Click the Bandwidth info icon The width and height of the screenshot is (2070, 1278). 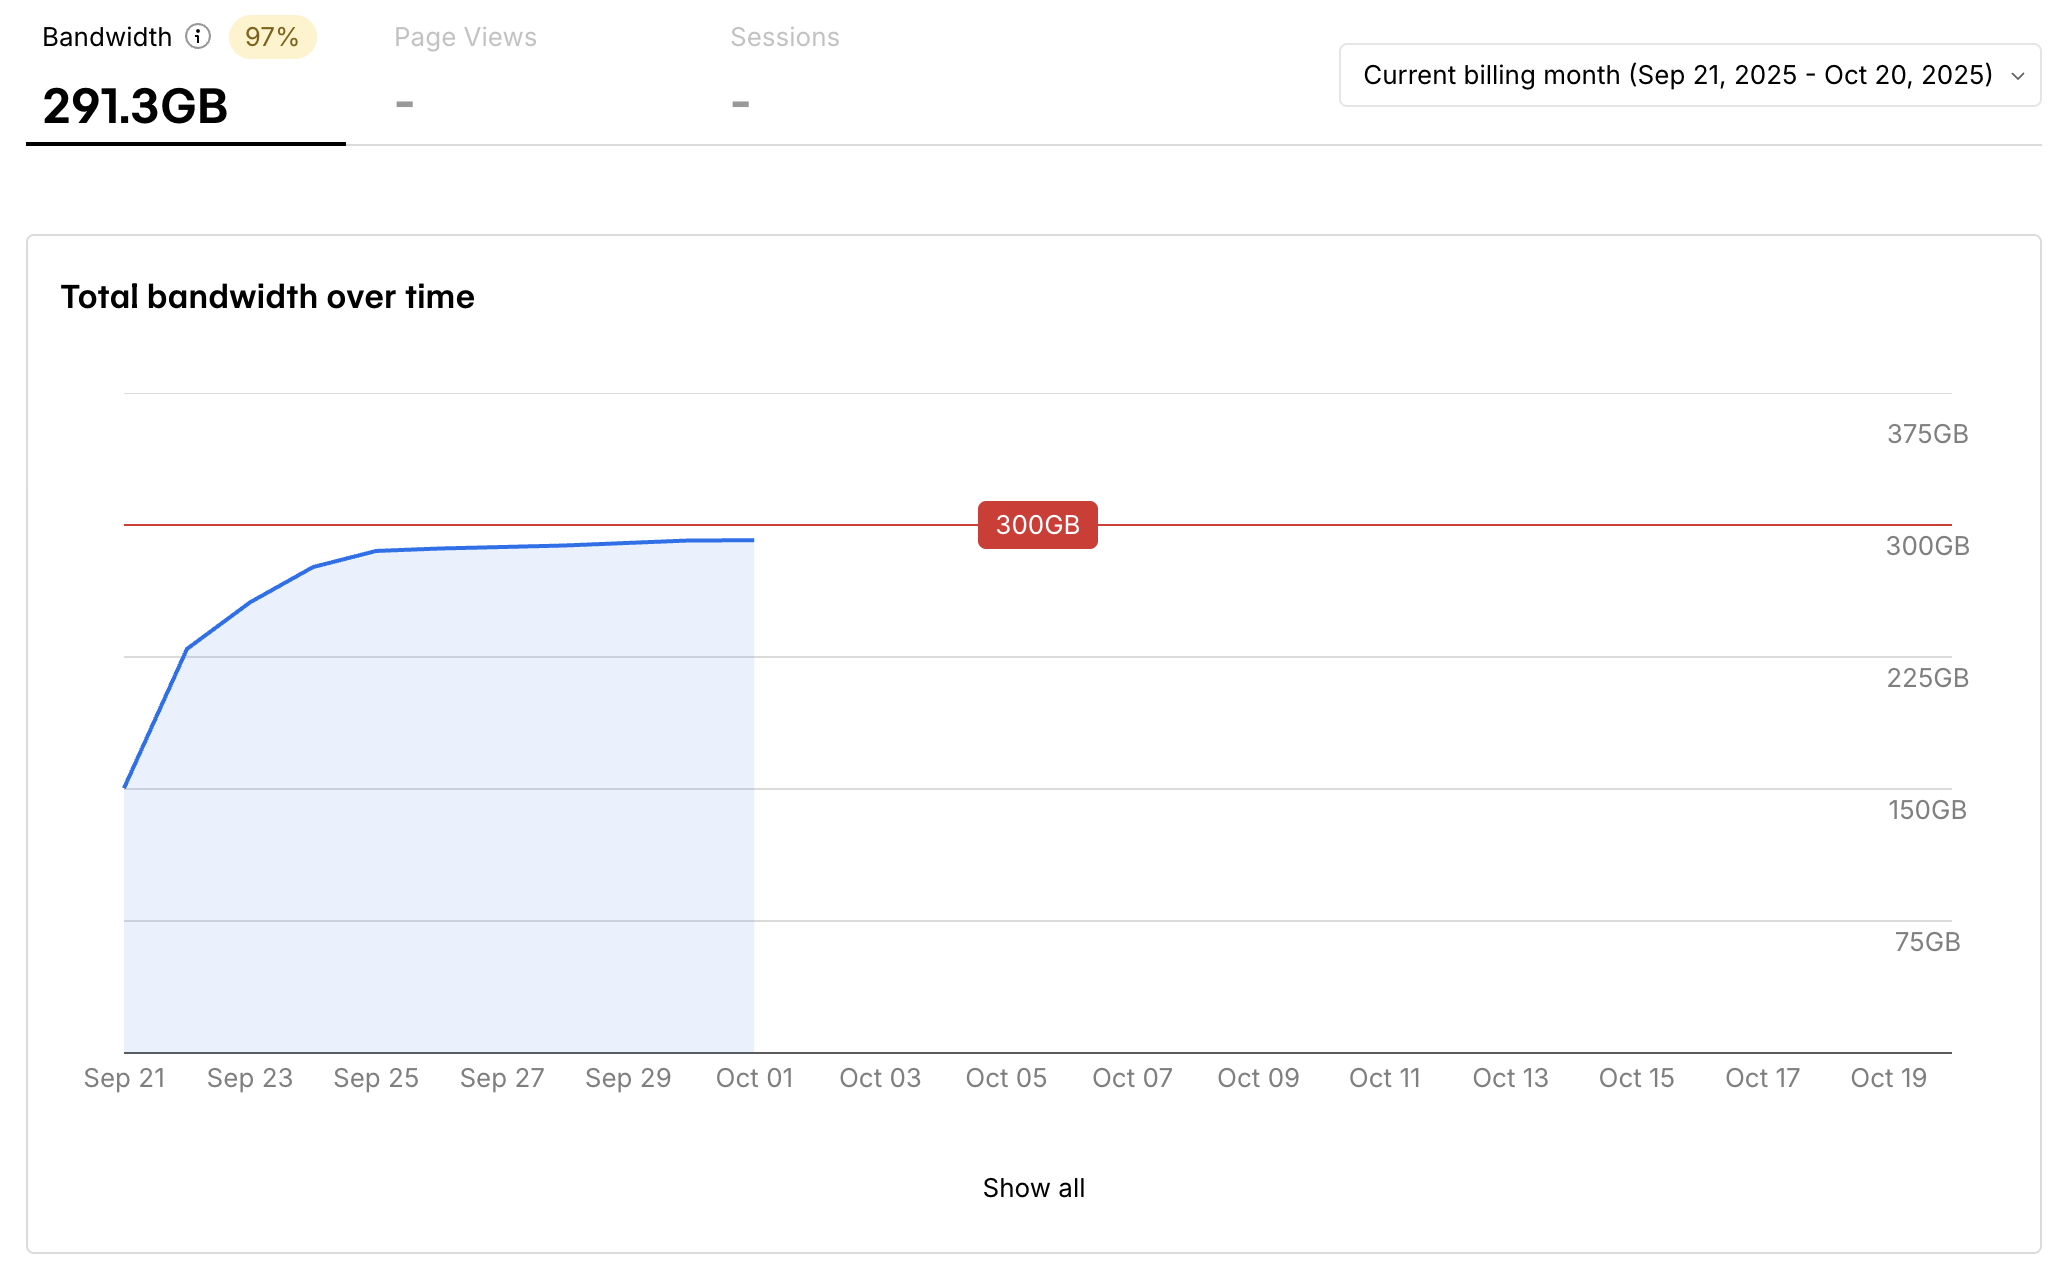[x=198, y=37]
